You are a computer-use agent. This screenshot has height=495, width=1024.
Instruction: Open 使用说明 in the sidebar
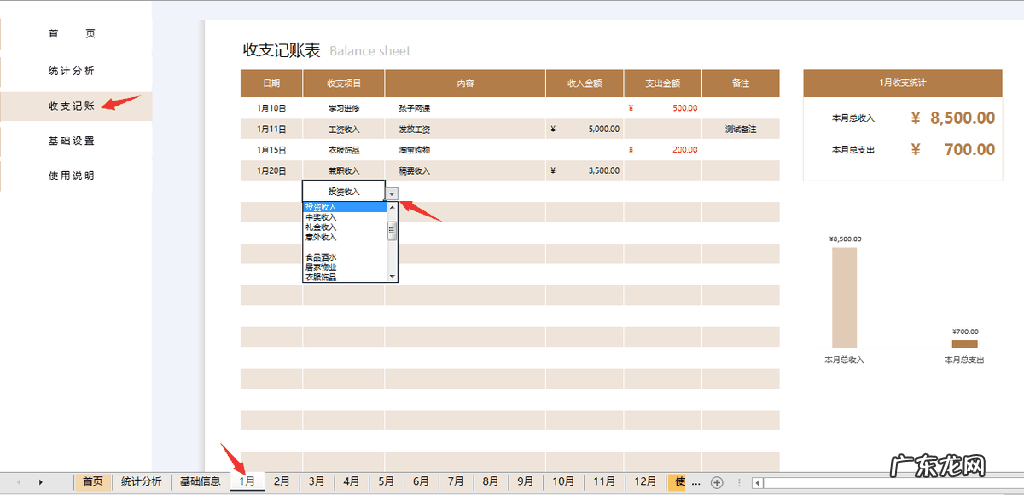(72, 176)
